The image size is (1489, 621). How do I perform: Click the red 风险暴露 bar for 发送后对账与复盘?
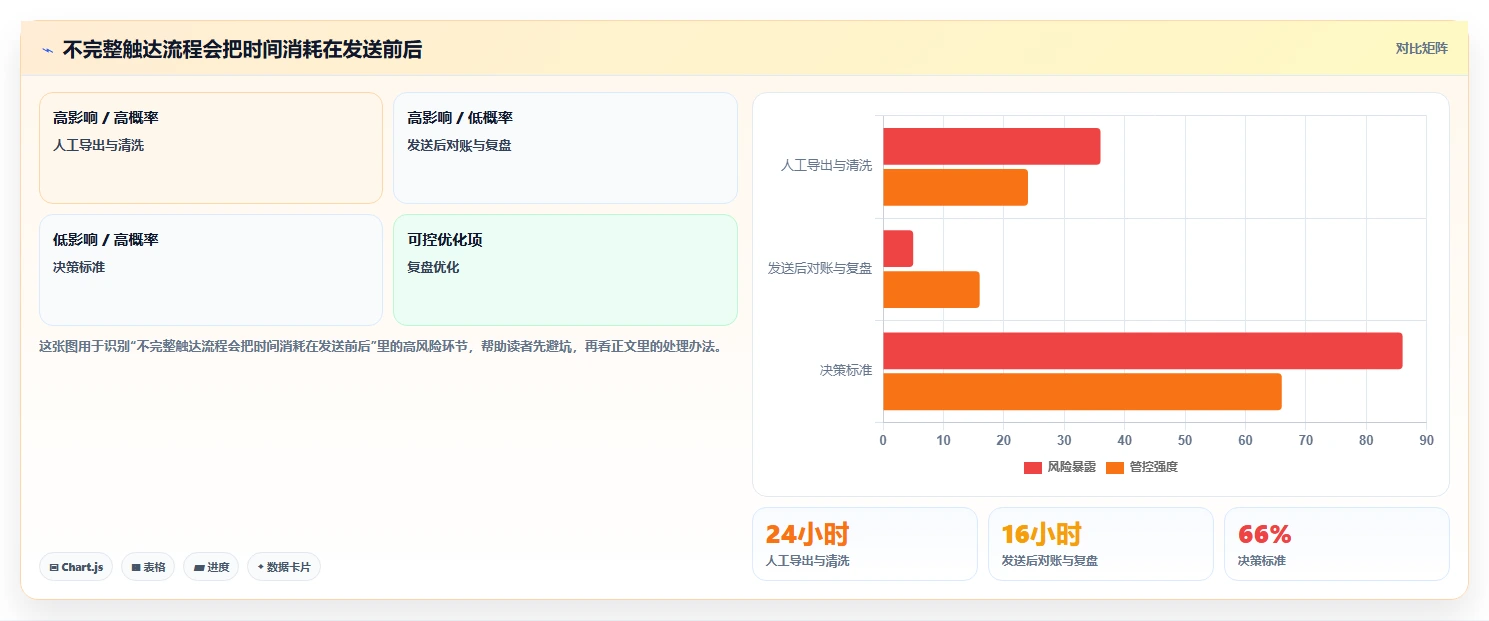898,249
